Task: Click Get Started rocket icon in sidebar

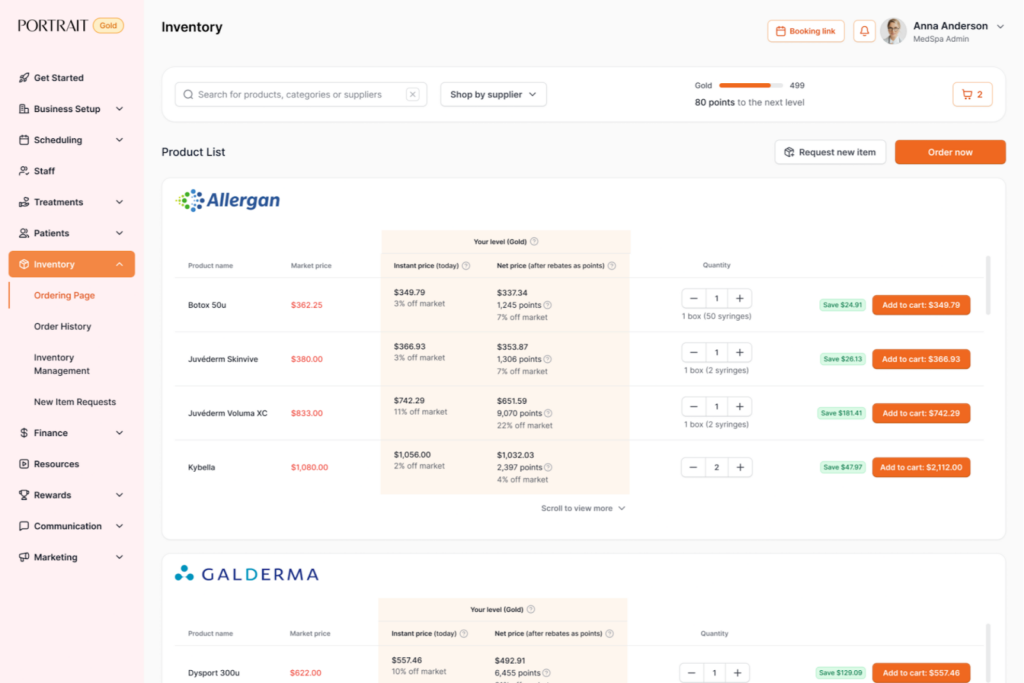Action: pos(24,78)
